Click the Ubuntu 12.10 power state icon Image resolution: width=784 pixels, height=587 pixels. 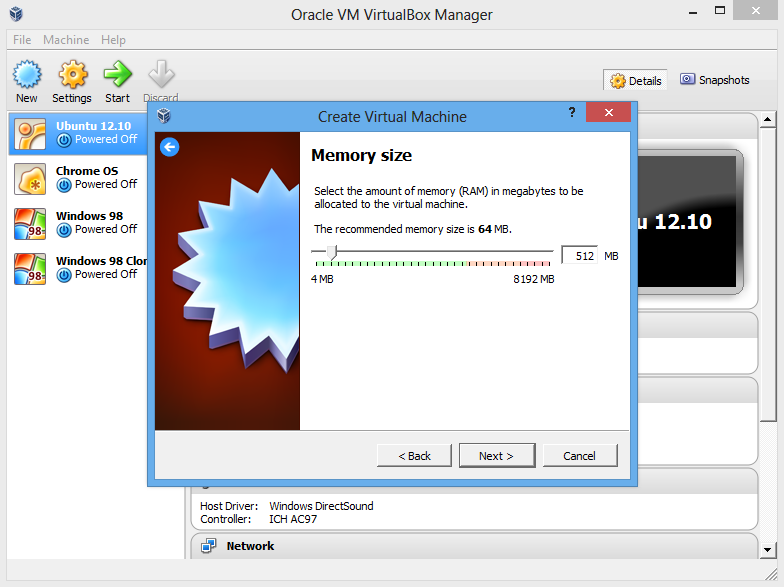(64, 140)
